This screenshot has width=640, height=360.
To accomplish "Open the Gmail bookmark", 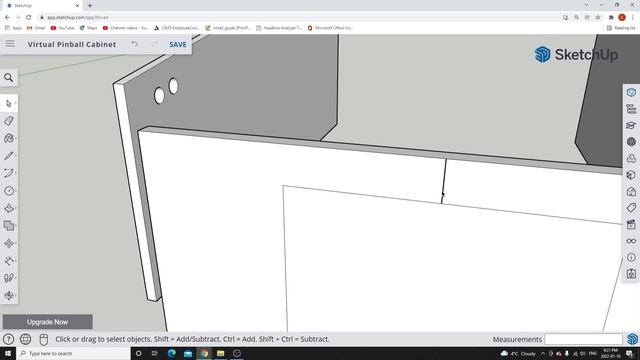I will 36,28.
